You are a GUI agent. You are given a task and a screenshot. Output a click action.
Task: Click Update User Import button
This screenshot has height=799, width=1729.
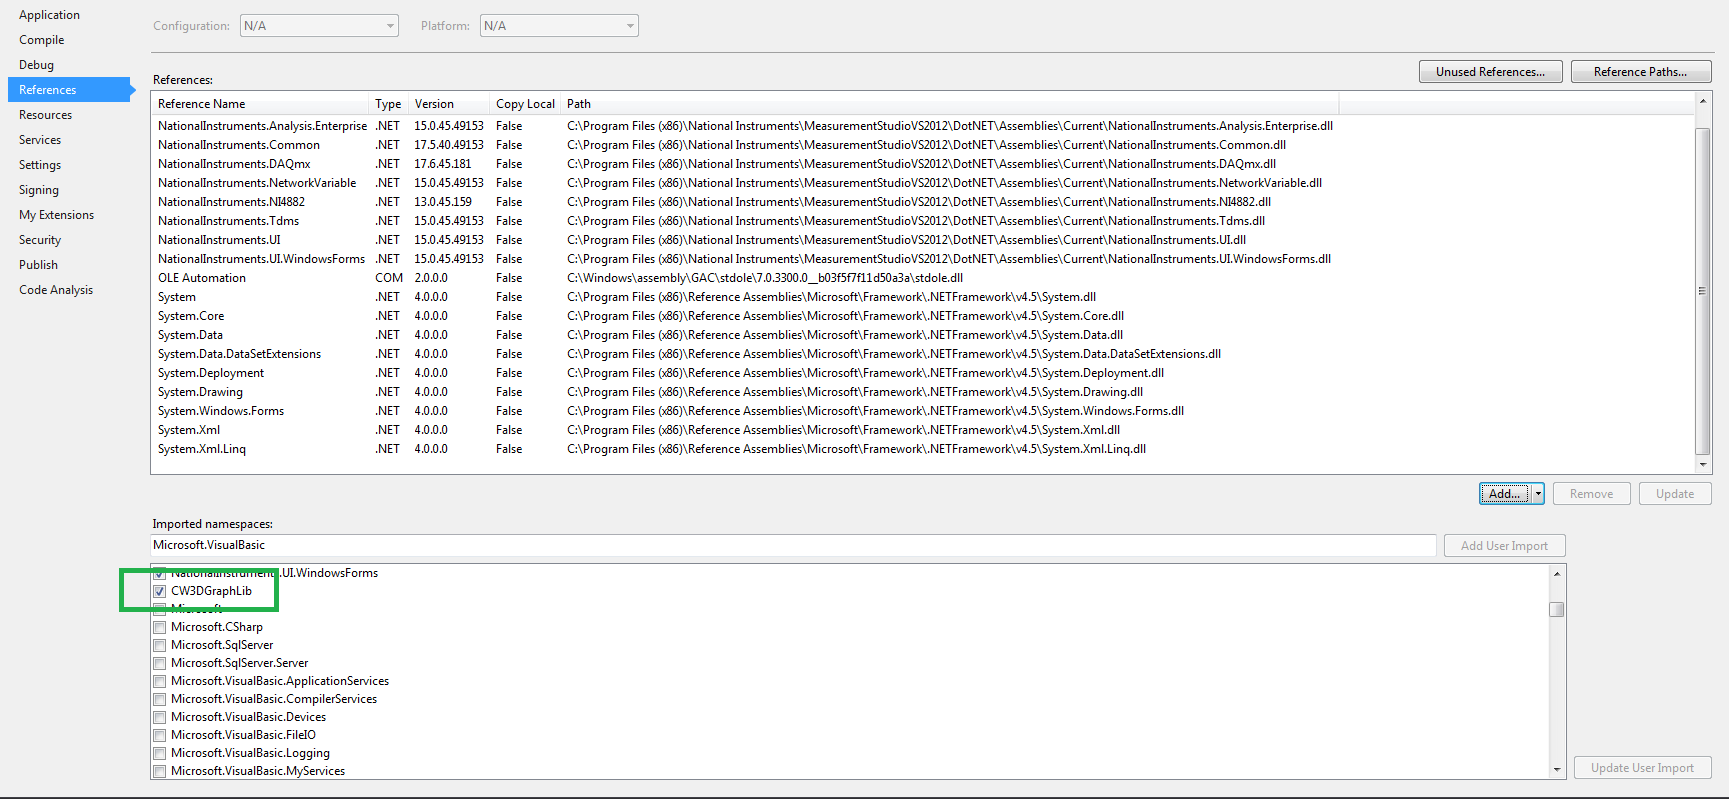[x=1642, y=768]
